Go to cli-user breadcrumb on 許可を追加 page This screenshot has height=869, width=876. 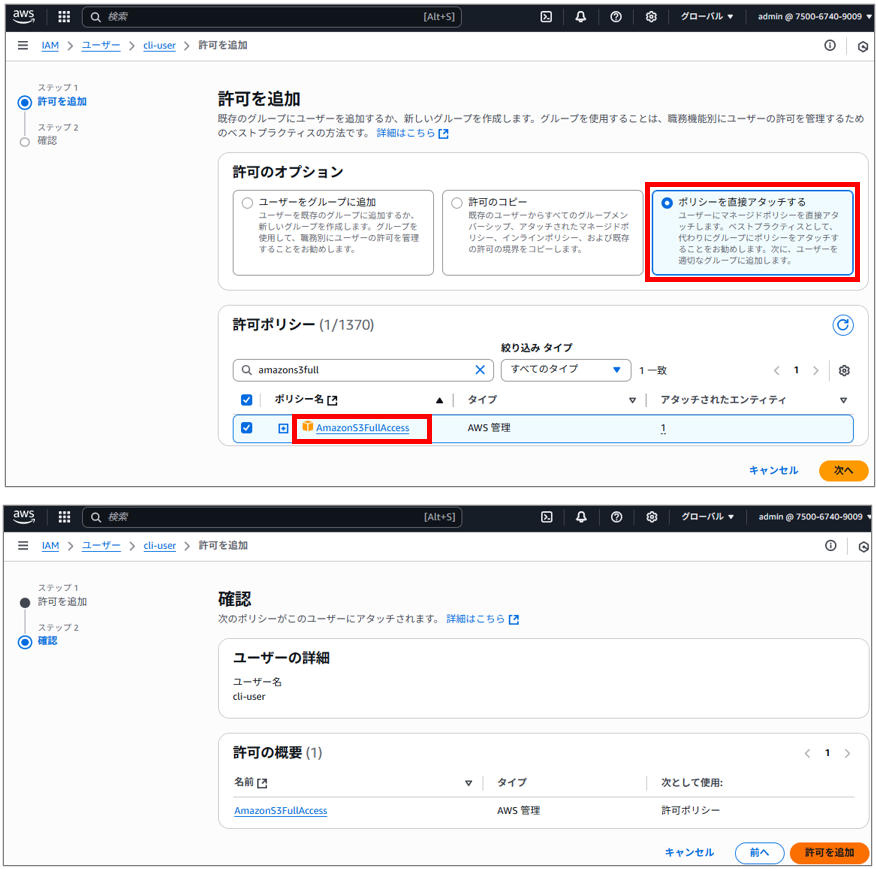click(x=159, y=45)
